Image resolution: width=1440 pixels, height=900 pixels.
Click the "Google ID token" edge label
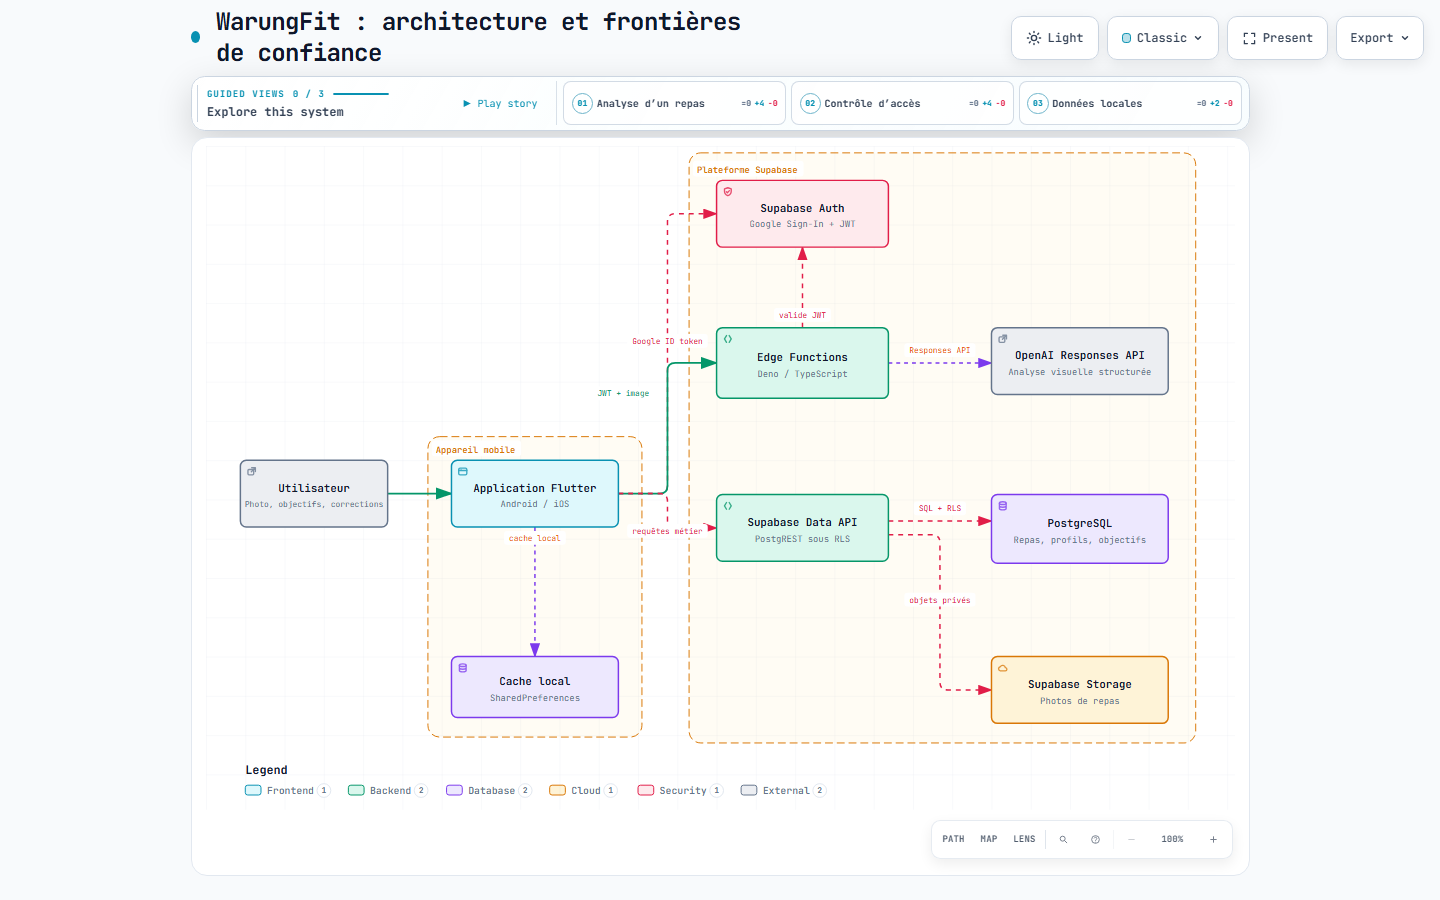click(667, 342)
